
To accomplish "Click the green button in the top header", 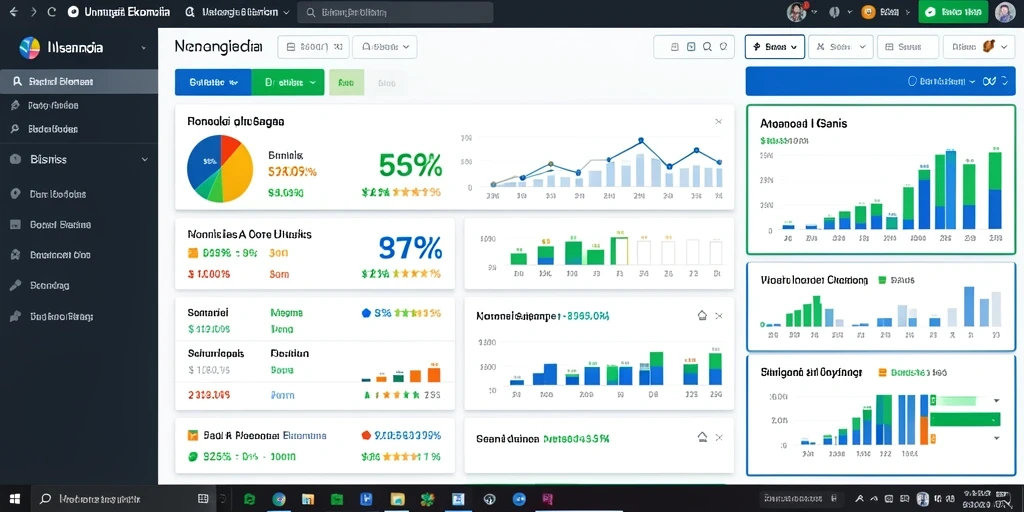I will [x=953, y=12].
